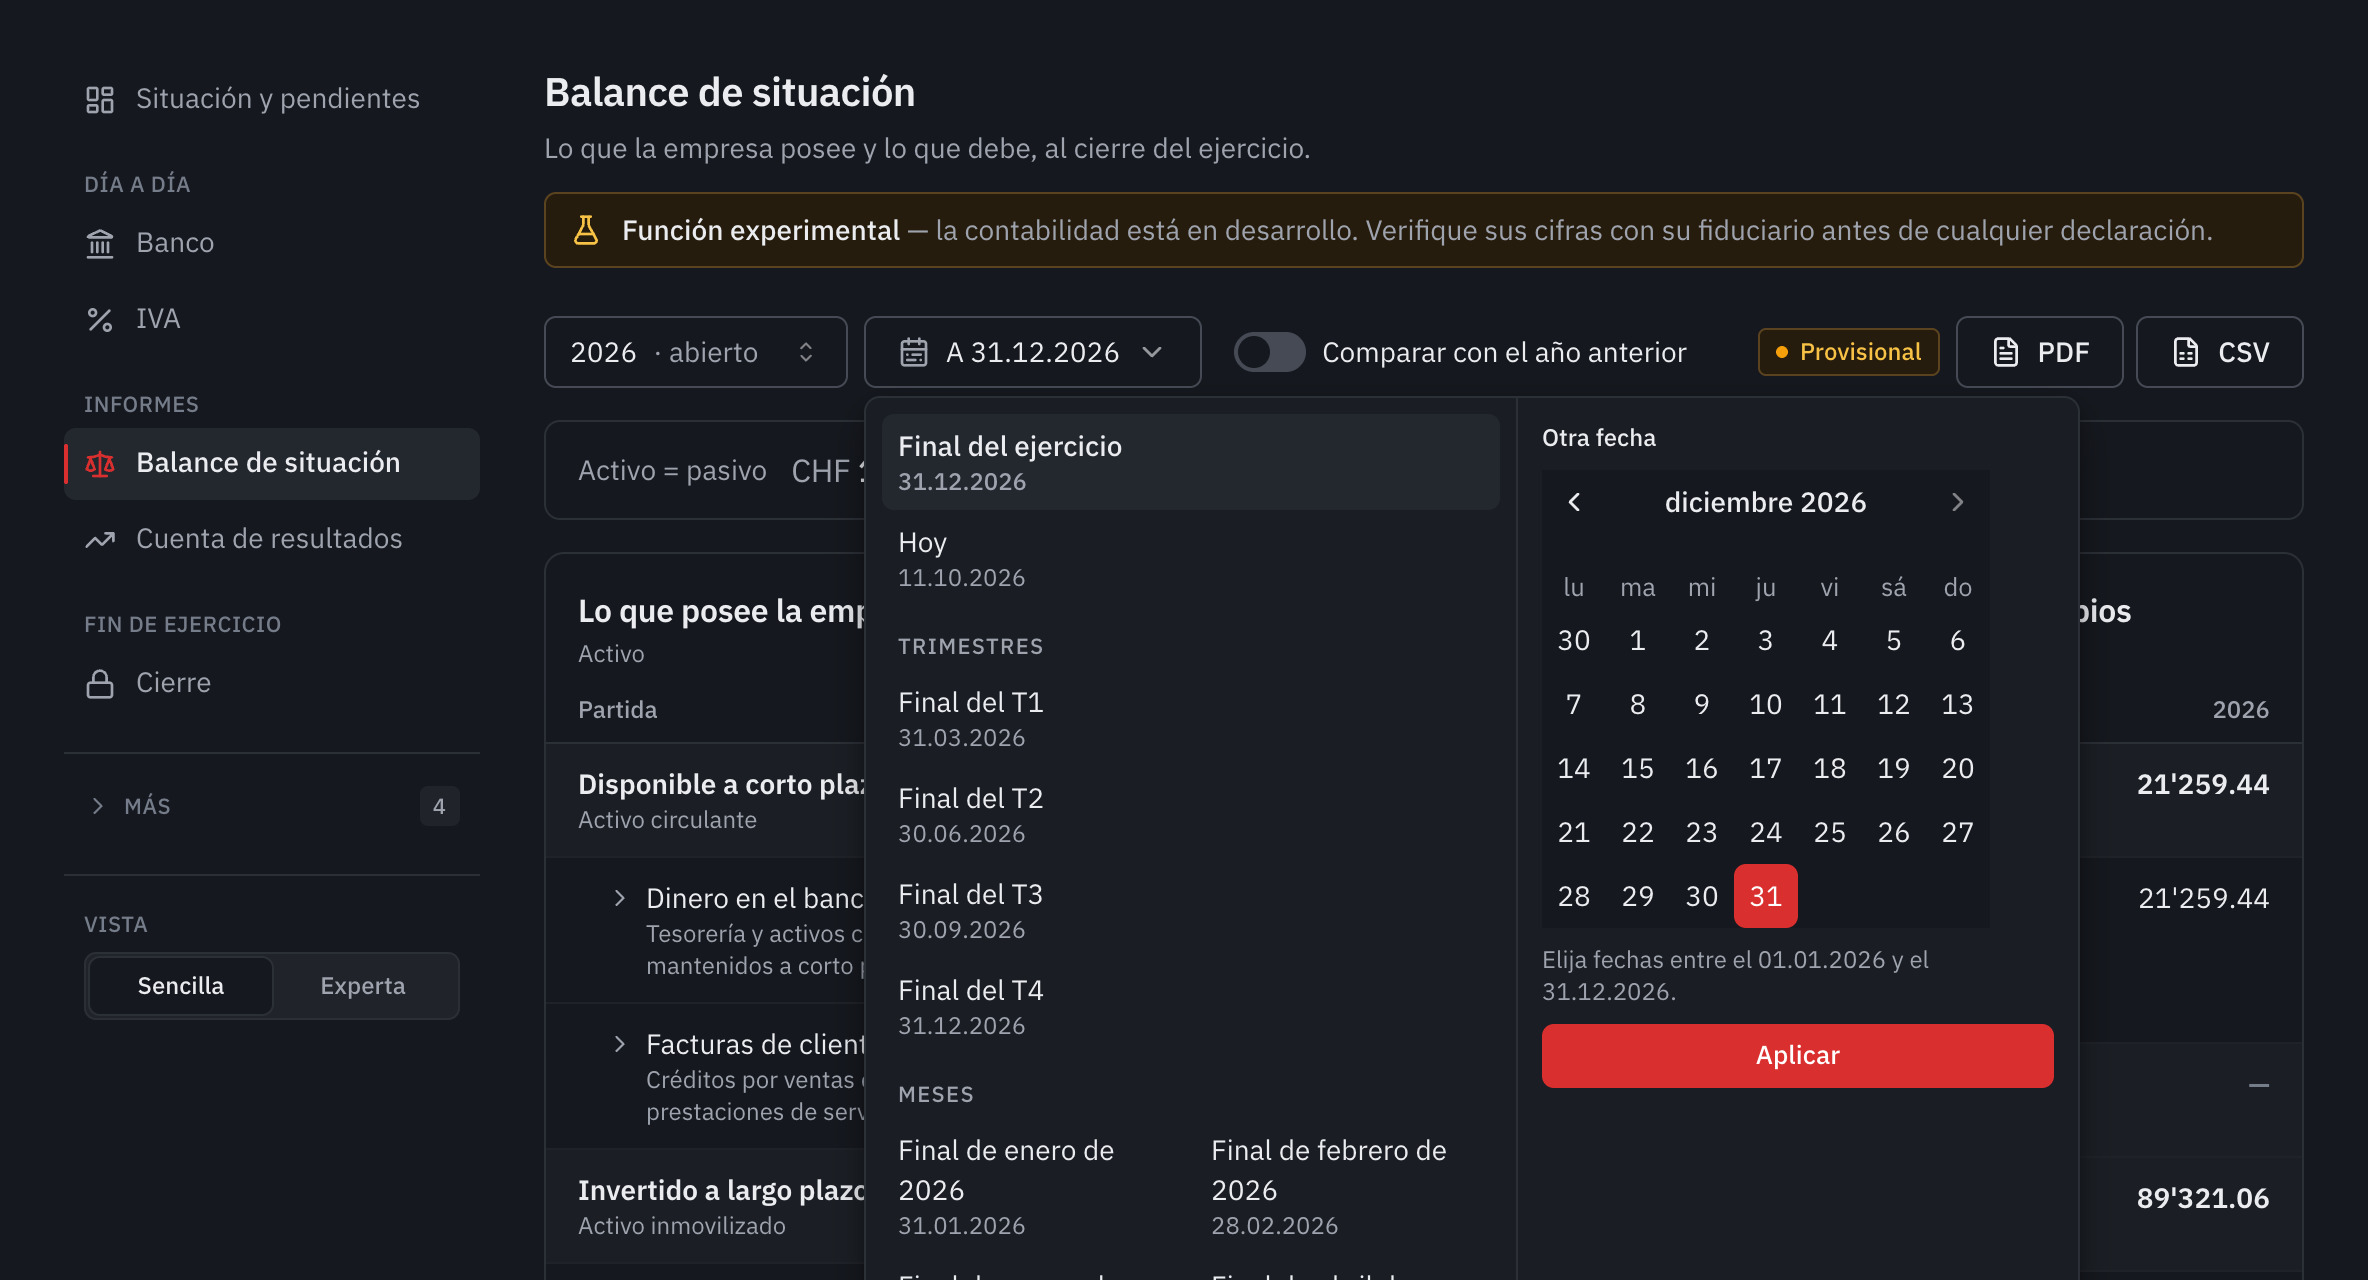This screenshot has width=2368, height=1280.
Task: Select Final del ejercicio 31.12.2026 option
Action: 1190,462
